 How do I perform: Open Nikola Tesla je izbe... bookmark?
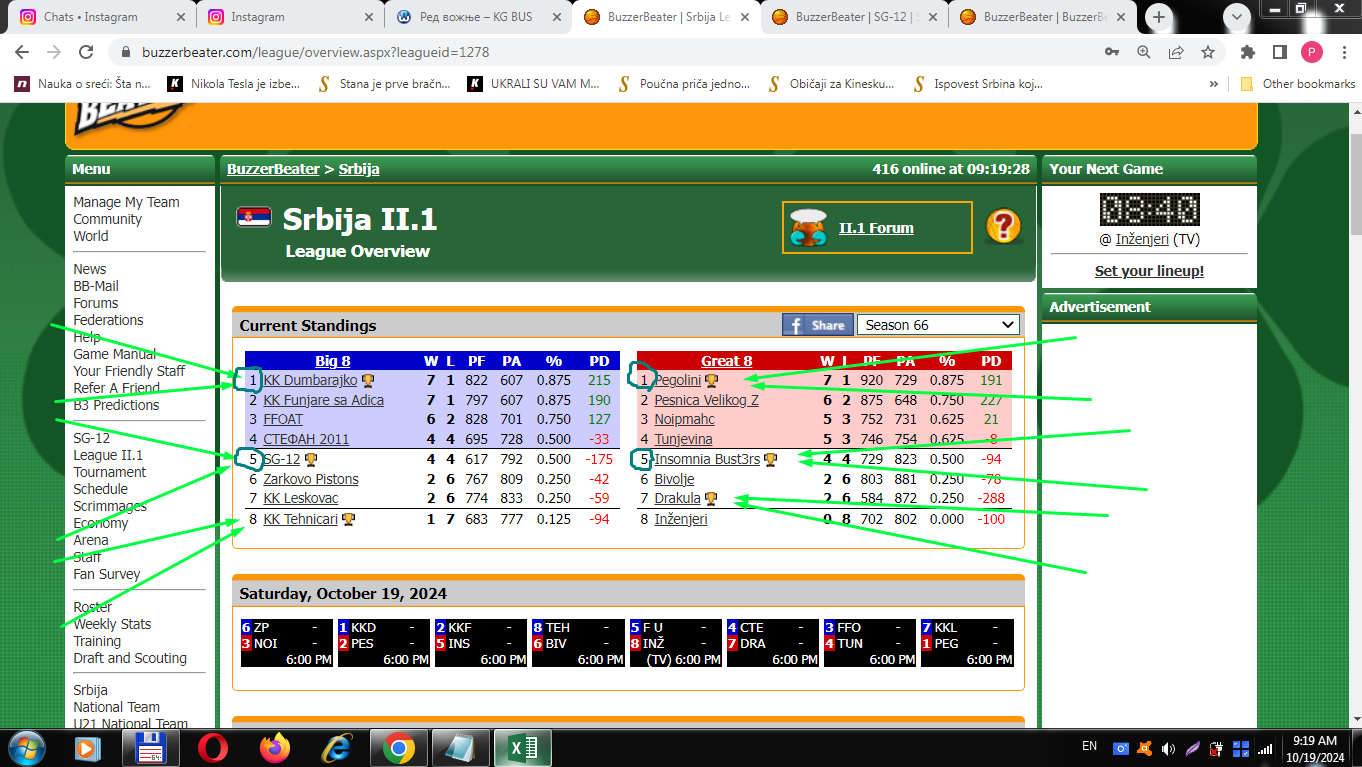coord(234,84)
